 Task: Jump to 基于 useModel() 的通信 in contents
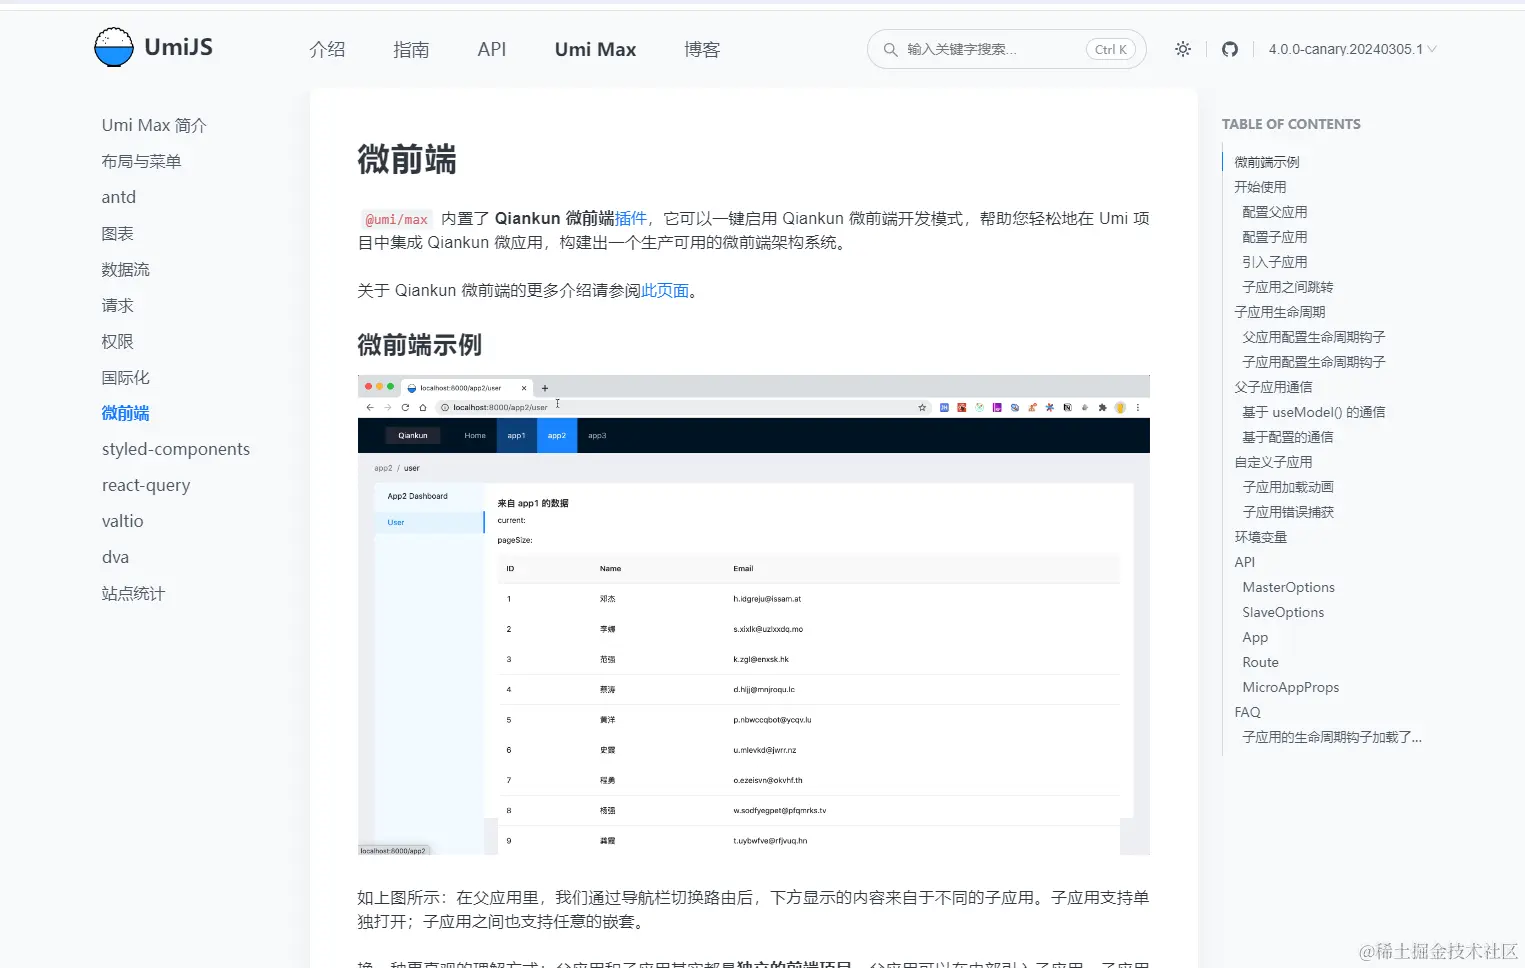click(1313, 412)
